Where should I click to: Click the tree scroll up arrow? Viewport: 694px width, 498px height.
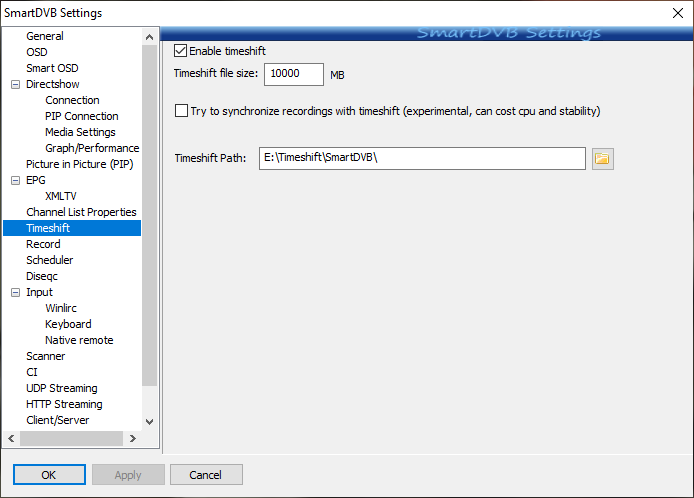(x=150, y=37)
